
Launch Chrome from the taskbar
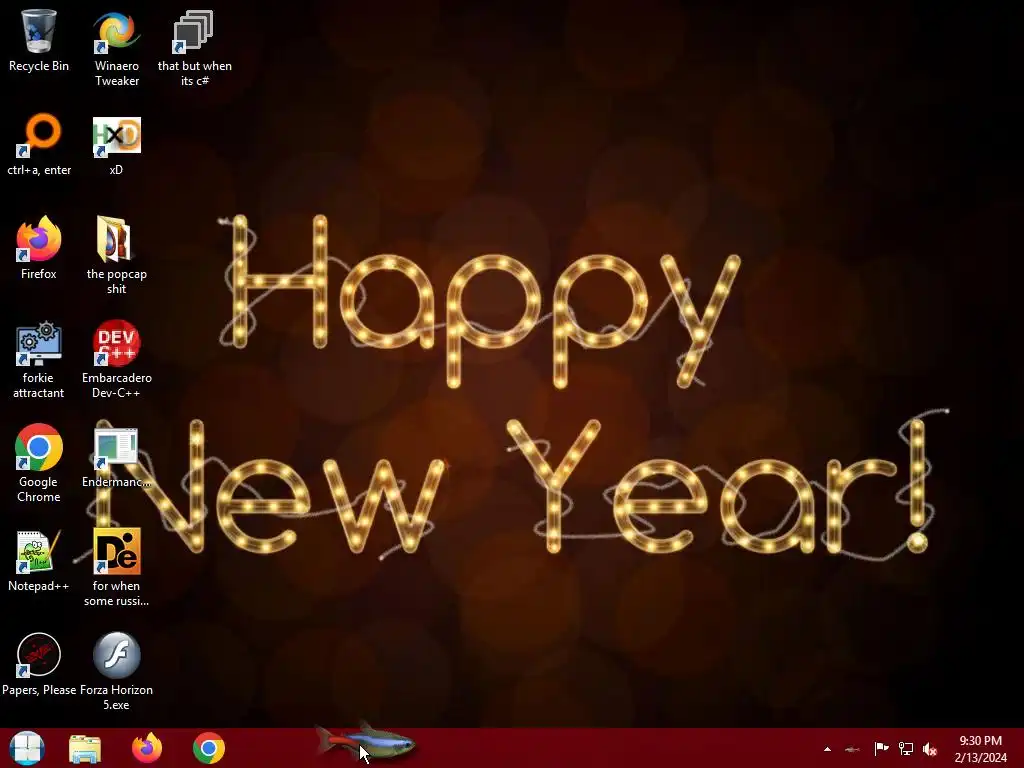pos(209,748)
